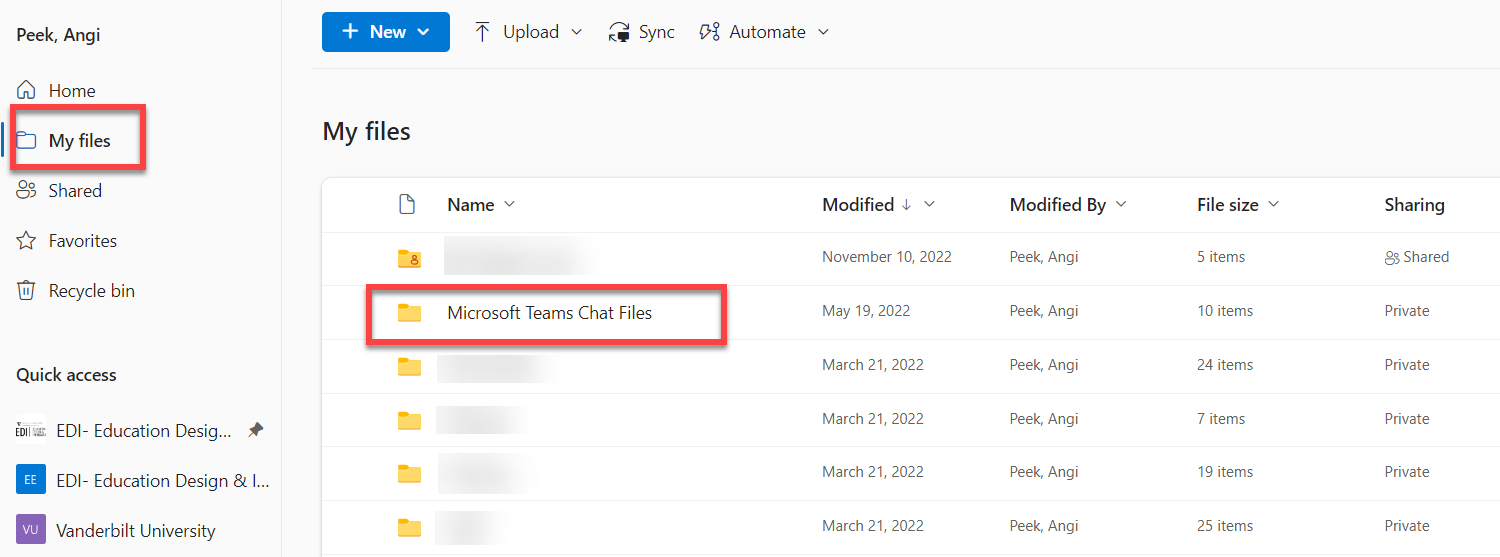The image size is (1500, 557).
Task: Click the Sync button
Action: [641, 32]
